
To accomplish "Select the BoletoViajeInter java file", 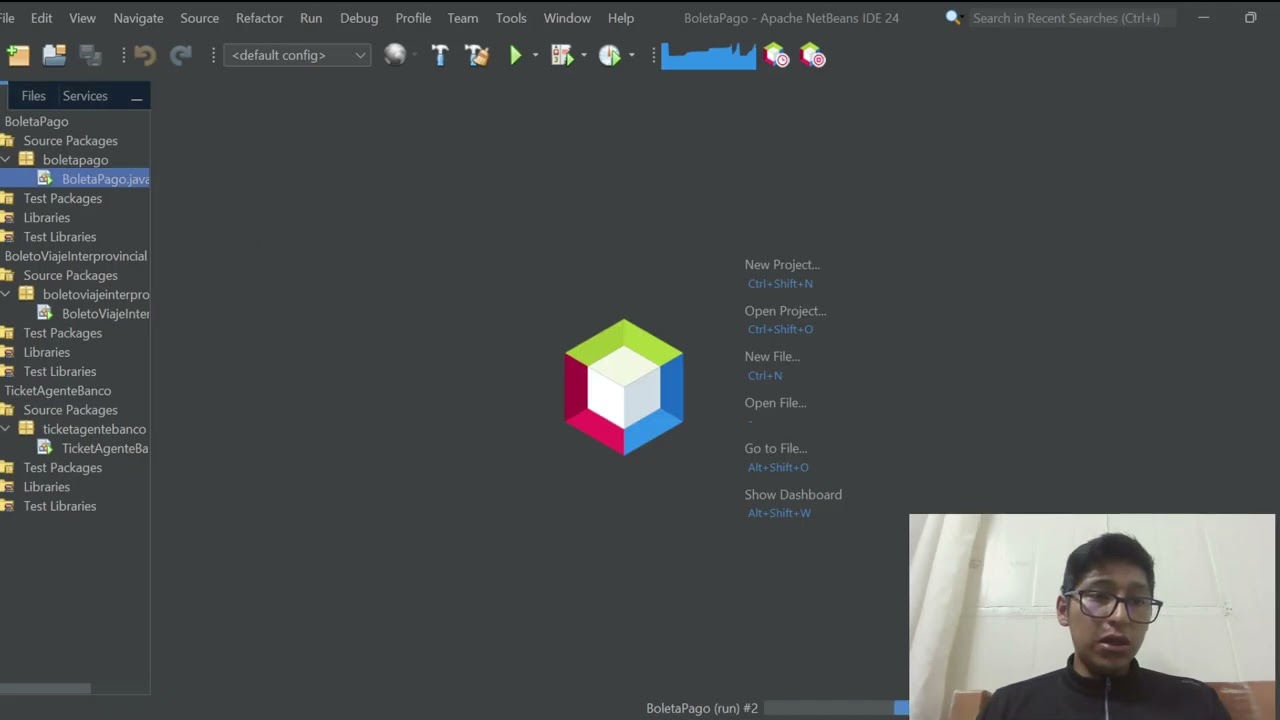I will pyautogui.click(x=105, y=314).
